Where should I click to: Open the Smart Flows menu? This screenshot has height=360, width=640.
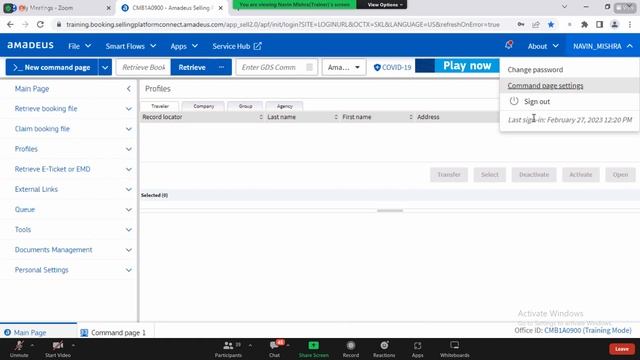131,46
